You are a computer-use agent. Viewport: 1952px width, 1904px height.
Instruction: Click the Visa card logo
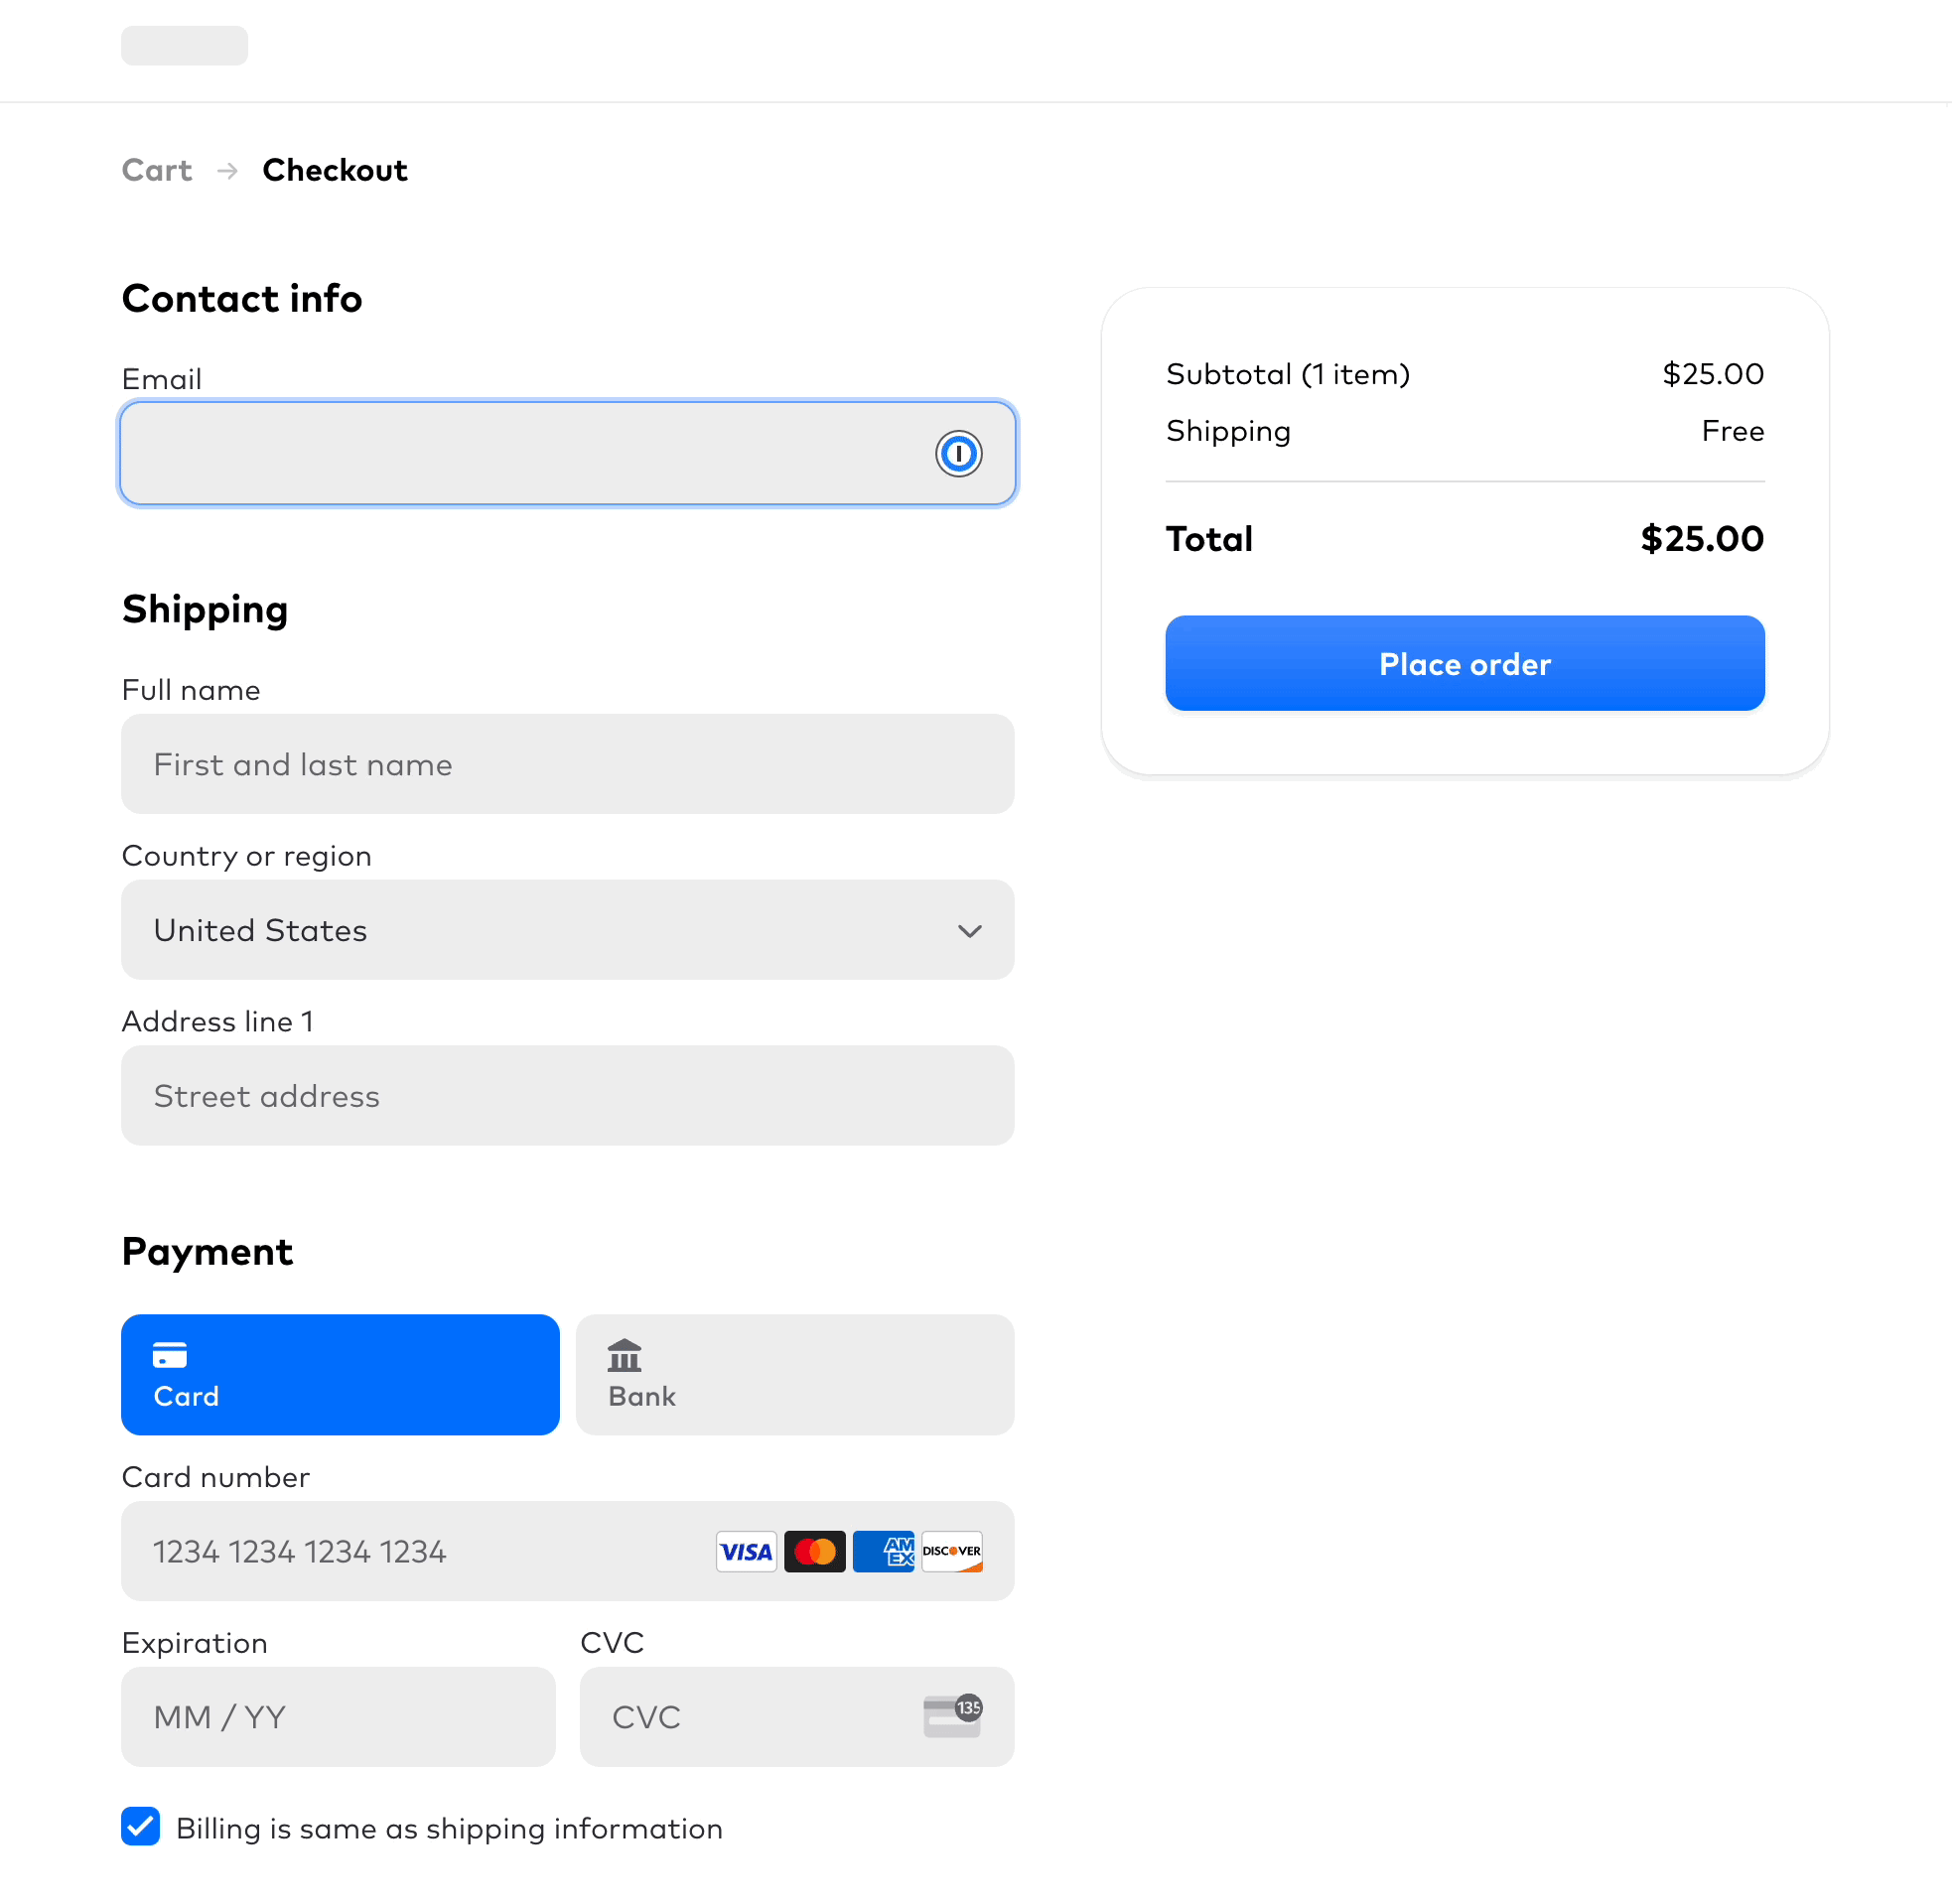click(x=746, y=1551)
